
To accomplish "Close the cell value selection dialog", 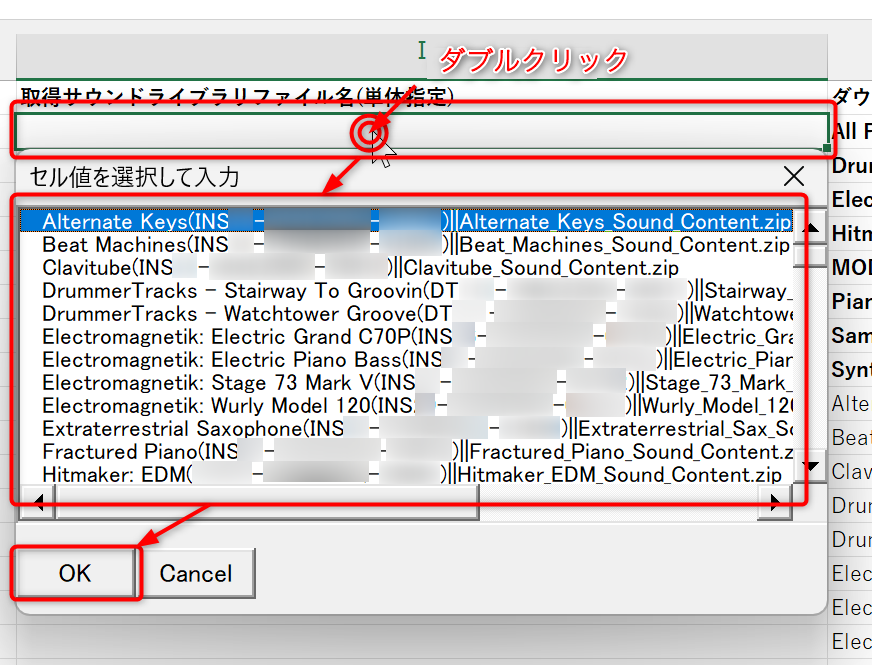I will (x=793, y=177).
